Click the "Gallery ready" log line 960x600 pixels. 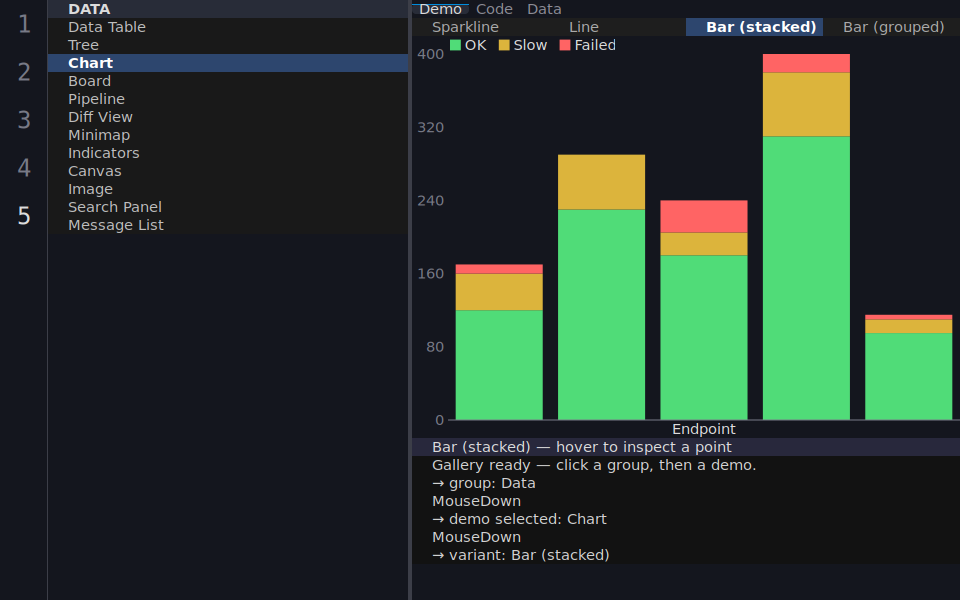tap(686, 465)
